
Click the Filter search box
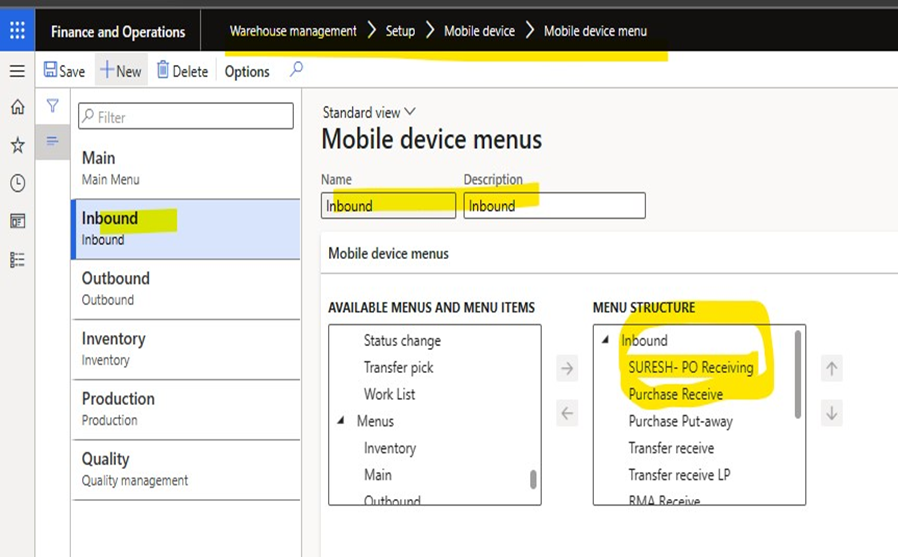[186, 116]
